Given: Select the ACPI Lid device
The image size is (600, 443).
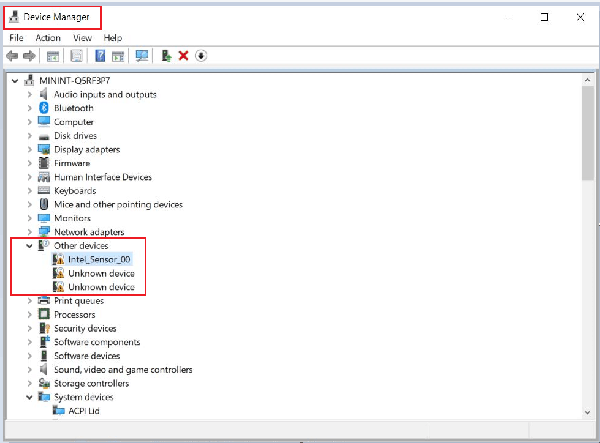Looking at the screenshot, I should tap(83, 410).
